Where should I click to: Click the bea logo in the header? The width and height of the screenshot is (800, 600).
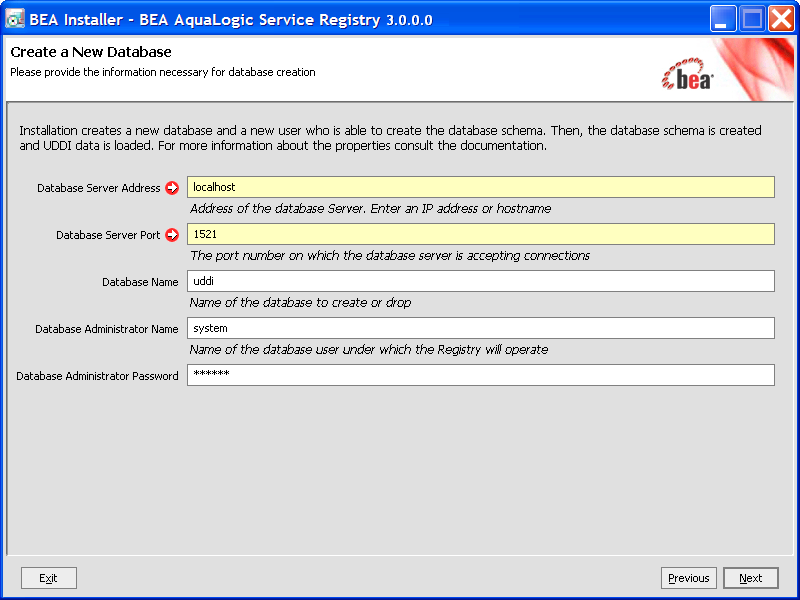[x=687, y=74]
